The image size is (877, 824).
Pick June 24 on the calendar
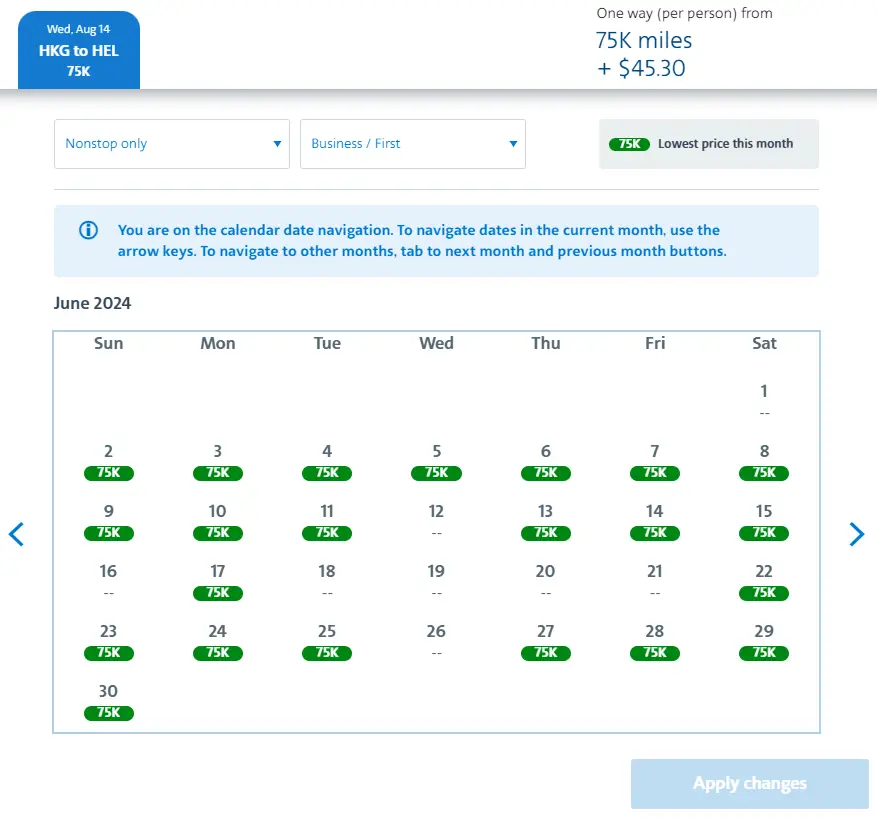click(x=218, y=641)
